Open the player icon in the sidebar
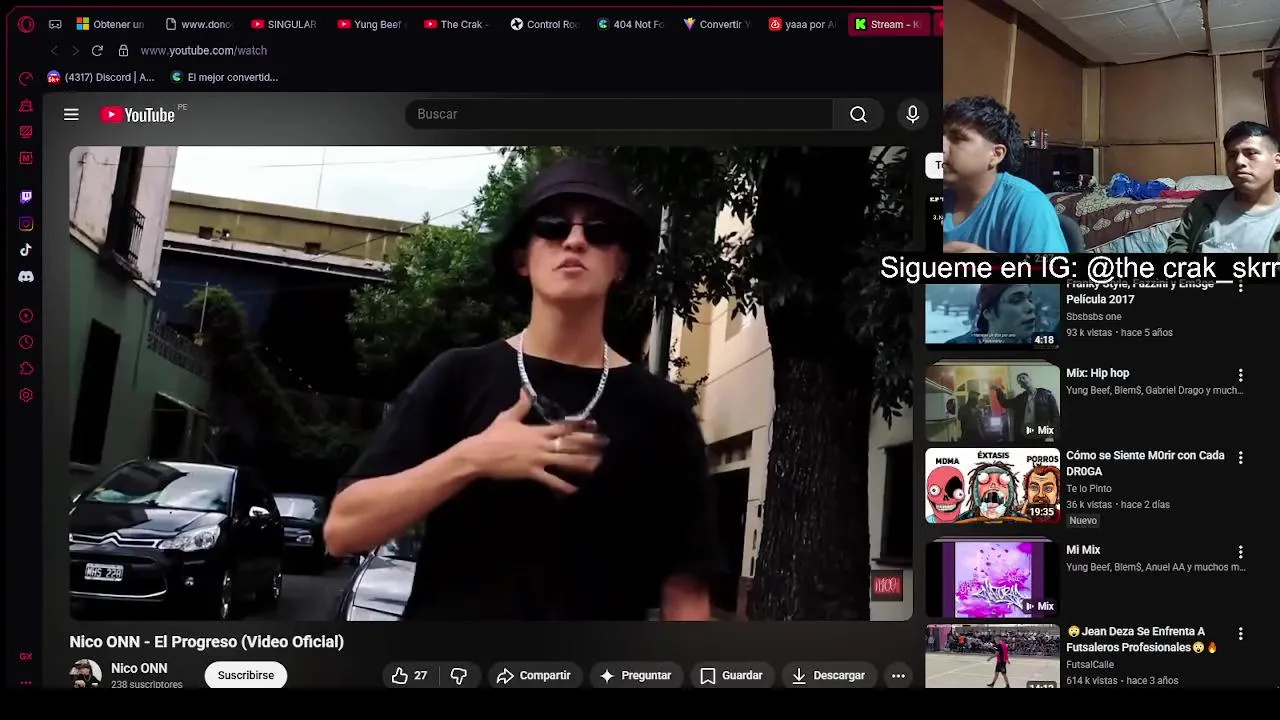This screenshot has width=1280, height=720. click(26, 316)
